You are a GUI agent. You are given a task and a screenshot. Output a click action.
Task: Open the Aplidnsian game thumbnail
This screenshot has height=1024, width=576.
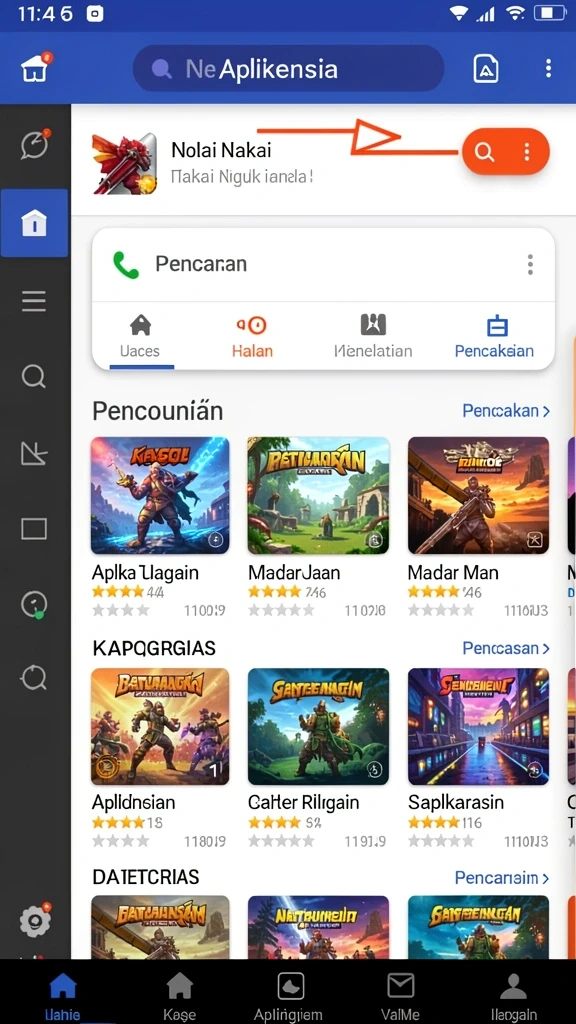point(160,726)
